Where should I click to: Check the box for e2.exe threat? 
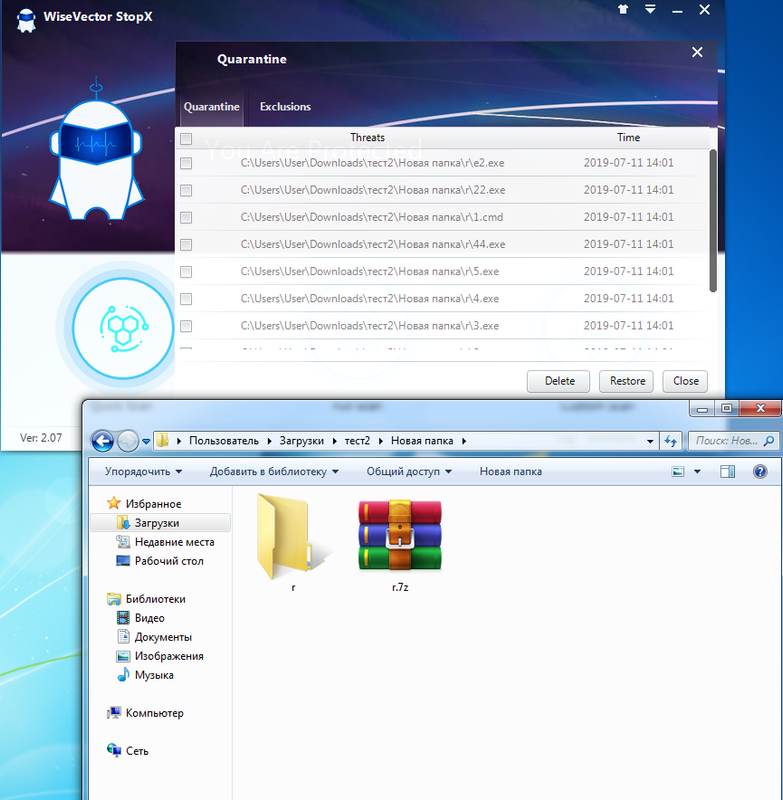click(x=186, y=163)
